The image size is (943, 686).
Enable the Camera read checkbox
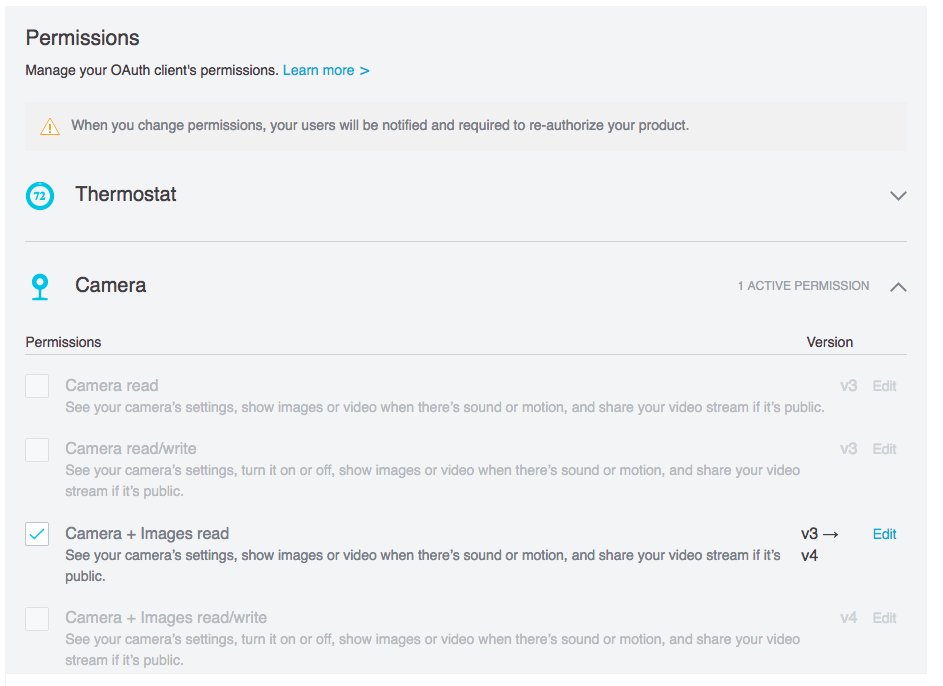[37, 386]
